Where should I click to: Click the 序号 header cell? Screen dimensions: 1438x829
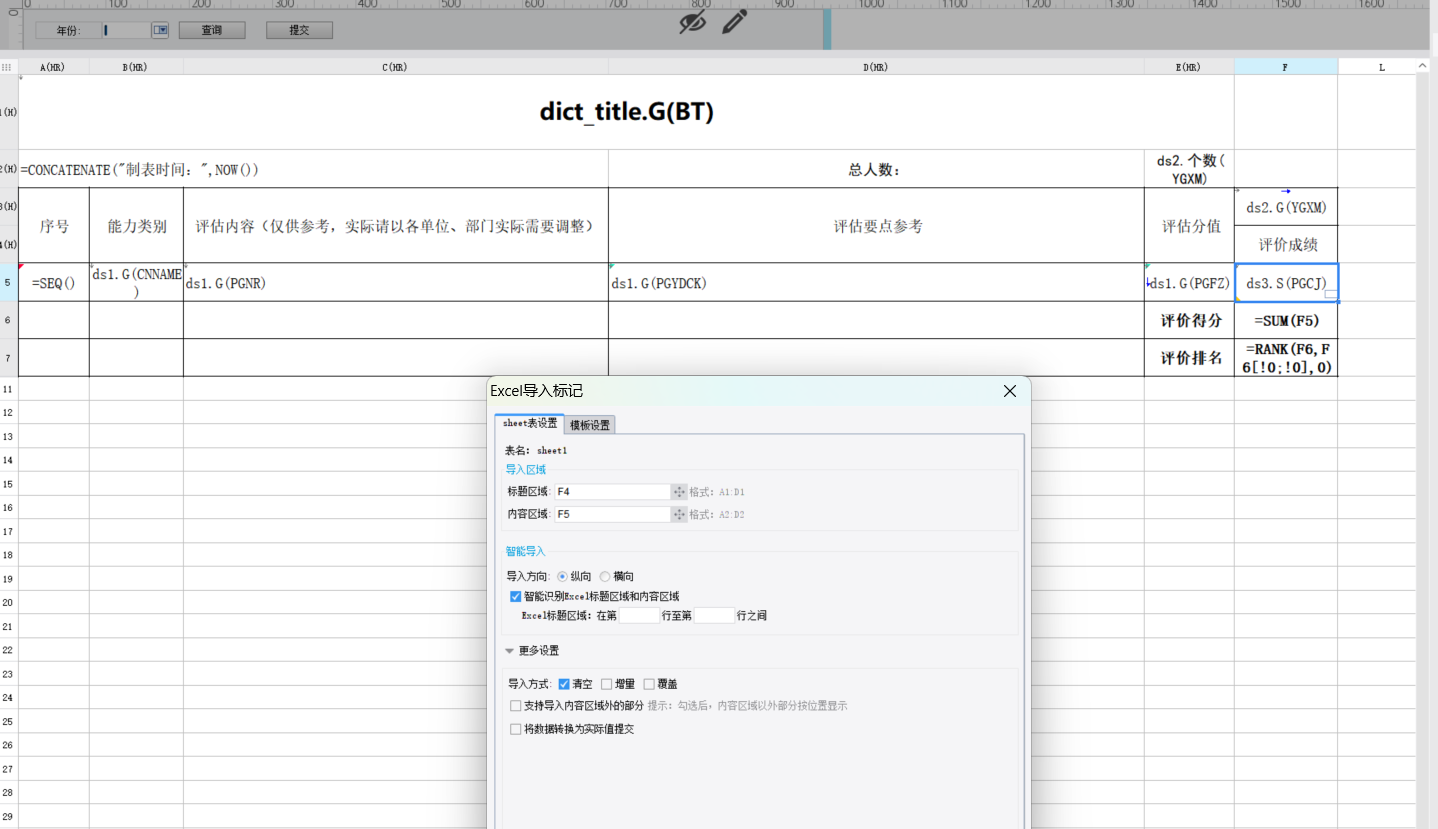click(53, 226)
